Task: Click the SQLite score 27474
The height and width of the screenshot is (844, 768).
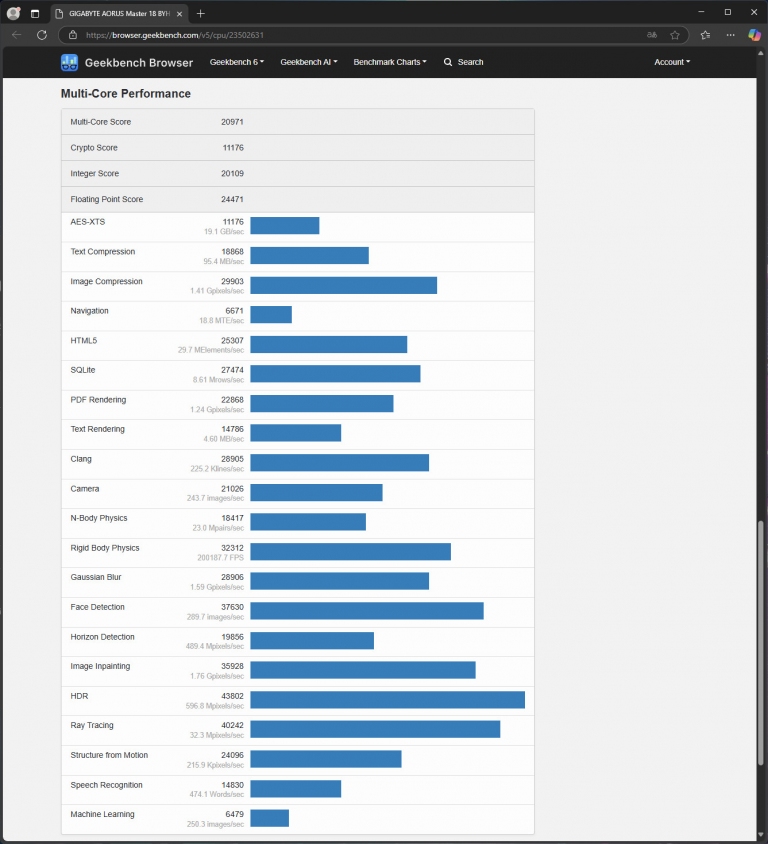Action: pyautogui.click(x=232, y=370)
